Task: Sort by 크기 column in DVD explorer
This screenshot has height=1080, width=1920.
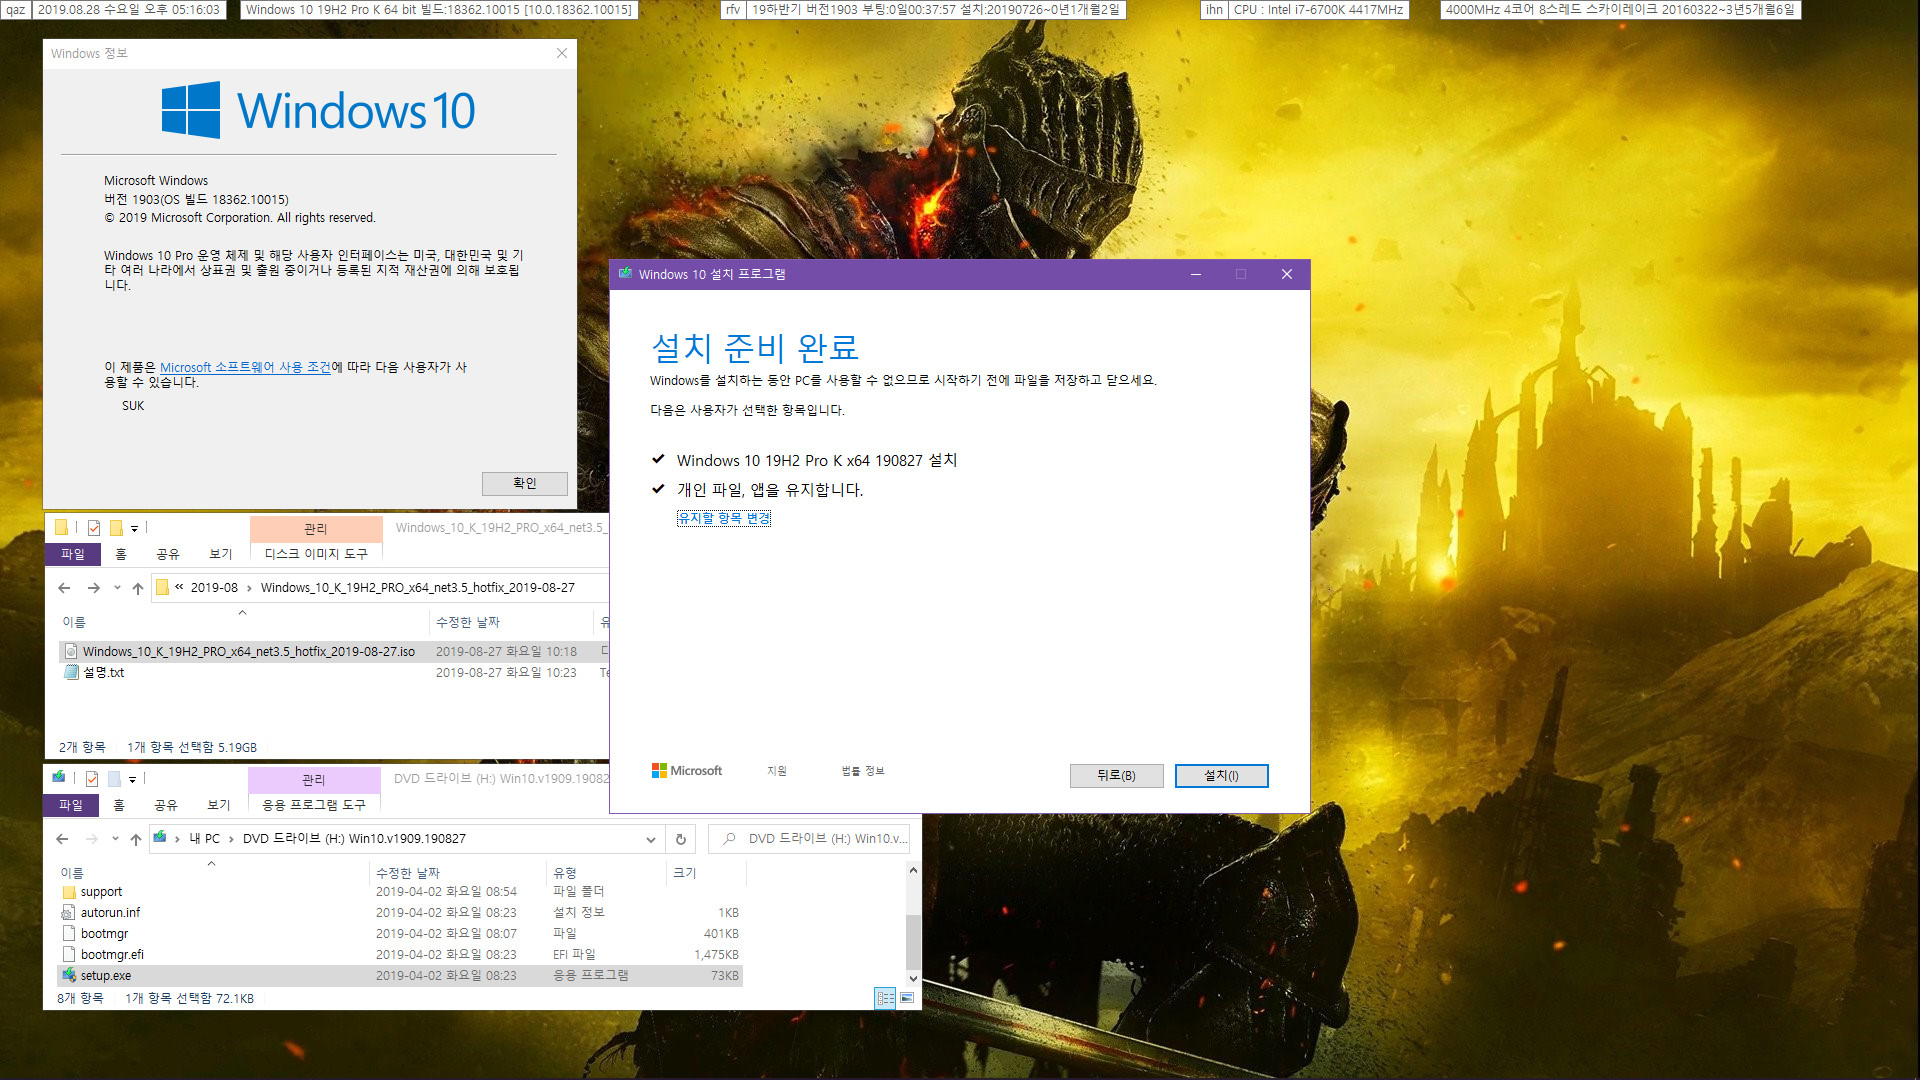Action: [x=685, y=873]
